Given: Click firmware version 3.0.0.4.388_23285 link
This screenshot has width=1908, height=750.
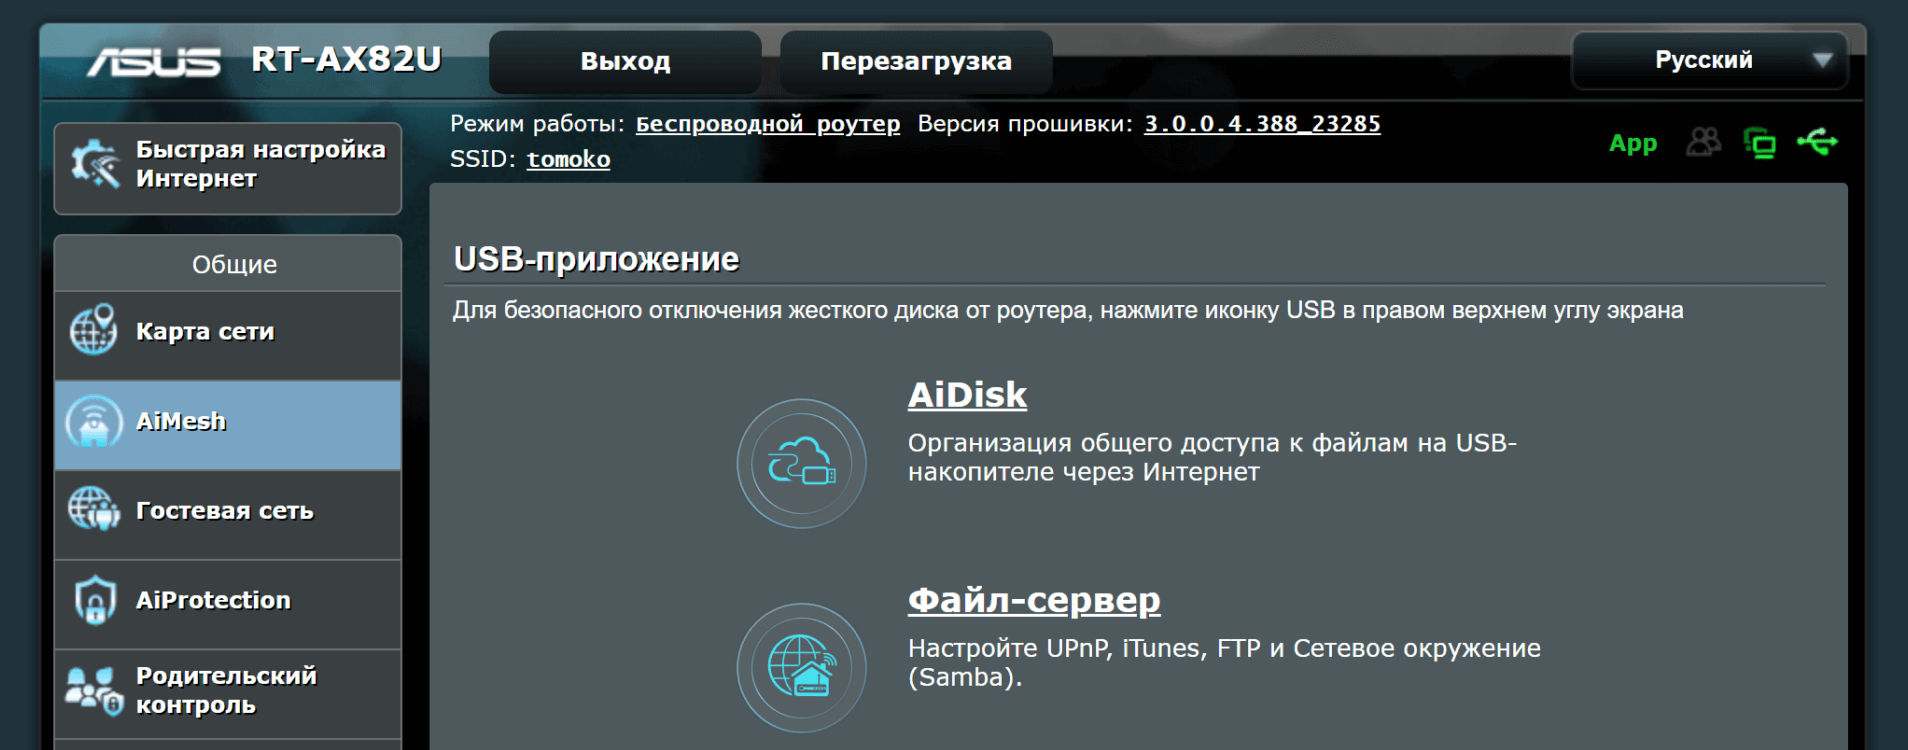Looking at the screenshot, I should pyautogui.click(x=1262, y=124).
